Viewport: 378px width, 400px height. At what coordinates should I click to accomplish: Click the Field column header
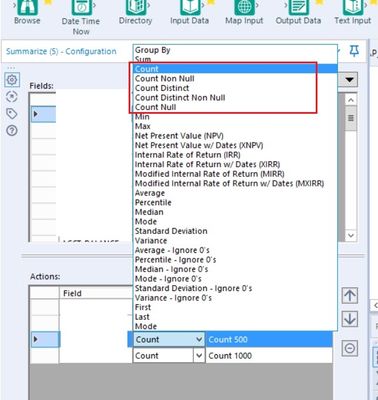[96, 293]
